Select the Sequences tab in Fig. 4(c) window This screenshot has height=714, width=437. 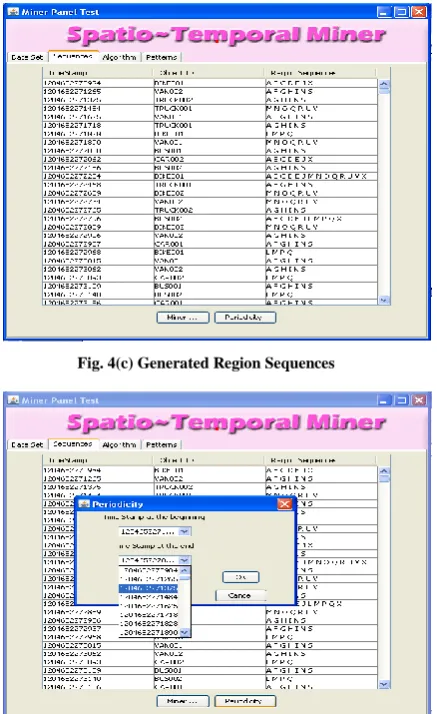click(x=72, y=56)
